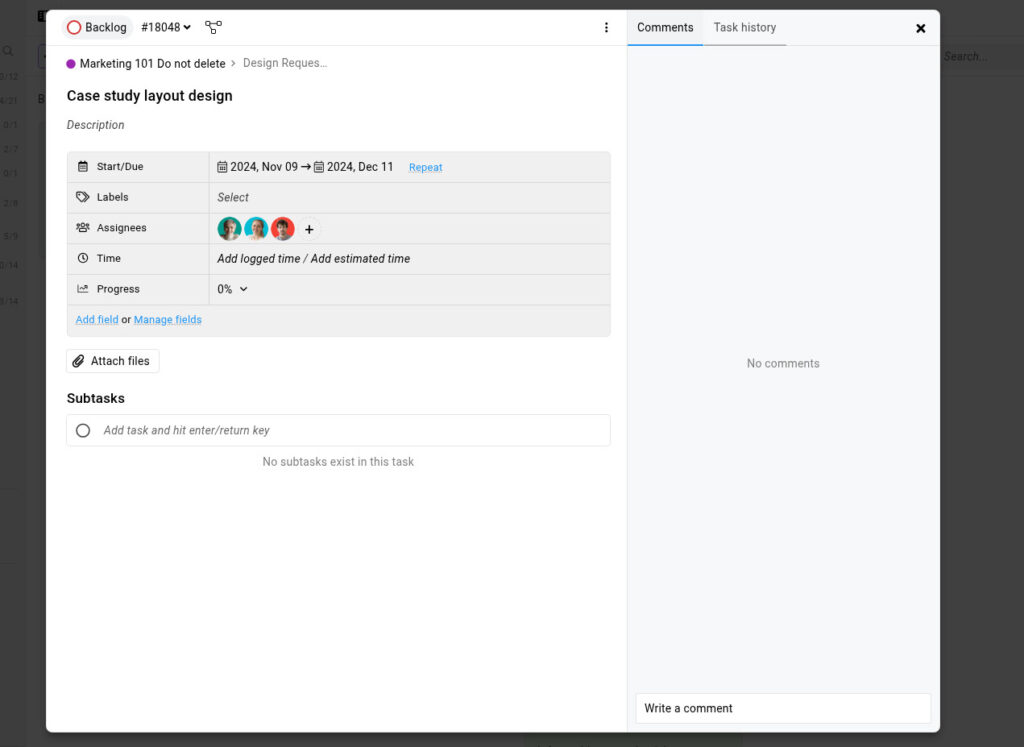Image resolution: width=1024 pixels, height=747 pixels.
Task: Open the Labels Select dropdown
Action: [x=233, y=197]
